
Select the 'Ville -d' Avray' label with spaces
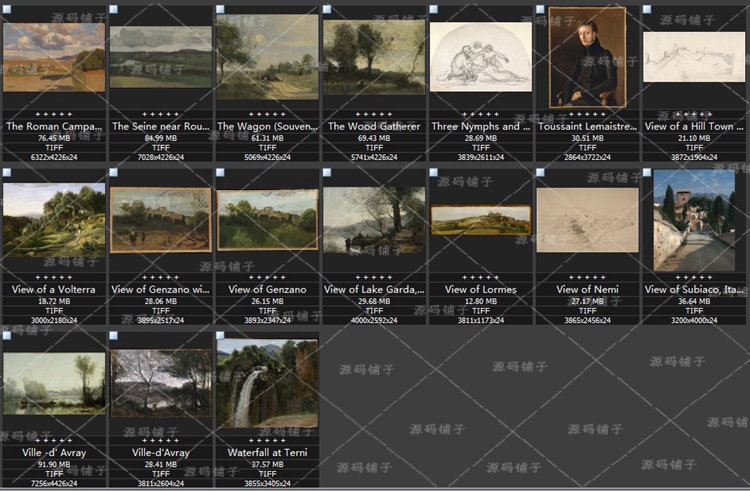point(54,453)
